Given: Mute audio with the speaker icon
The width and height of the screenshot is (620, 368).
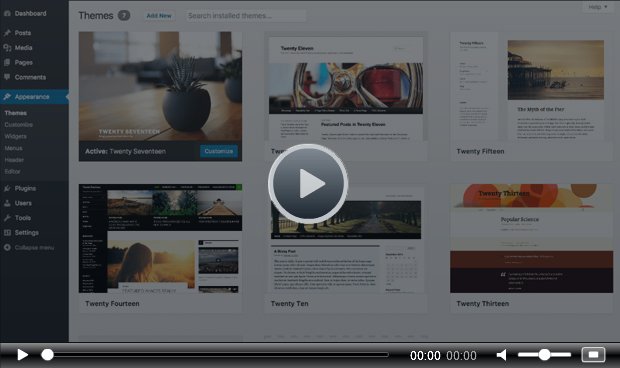Looking at the screenshot, I should click(502, 355).
